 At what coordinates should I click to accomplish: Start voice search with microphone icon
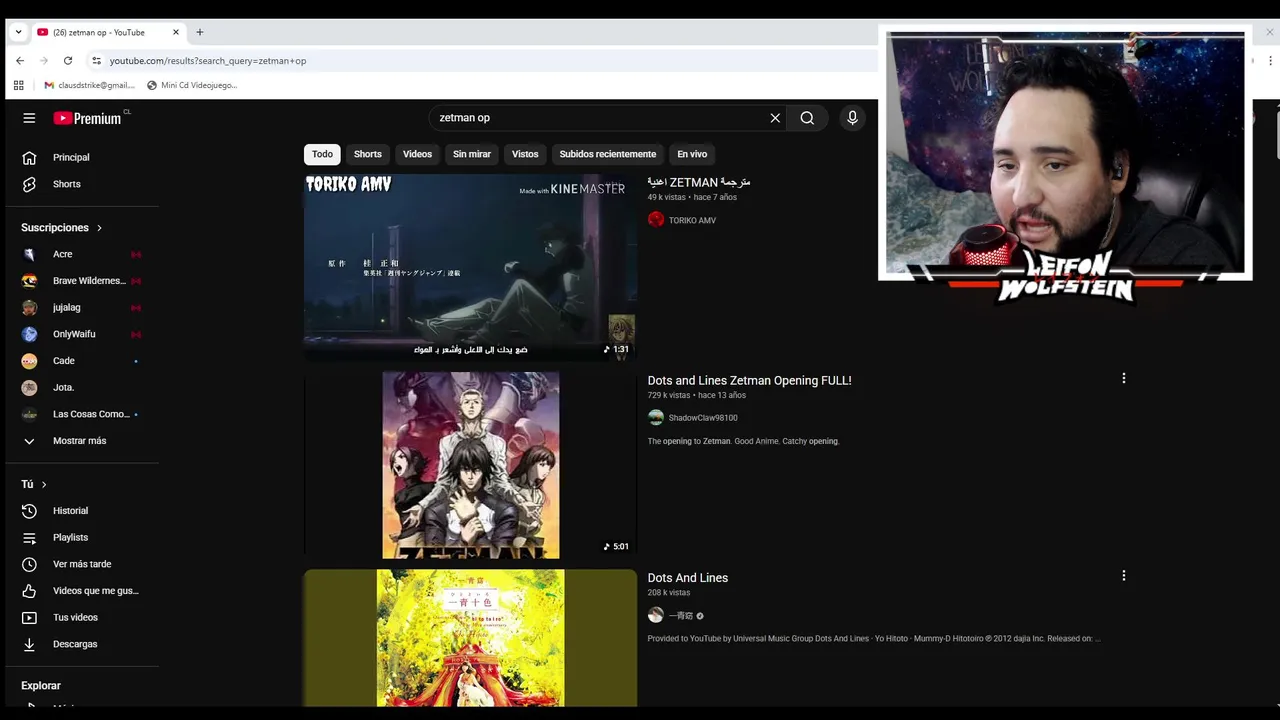pyautogui.click(x=852, y=118)
